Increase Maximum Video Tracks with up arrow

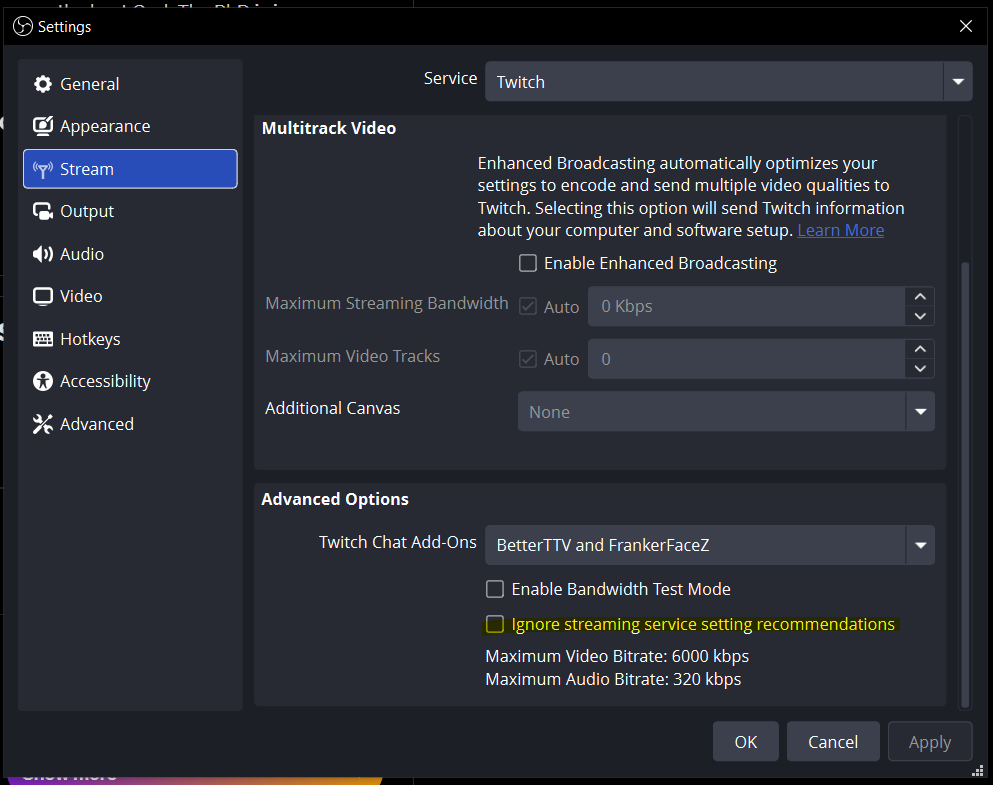920,349
